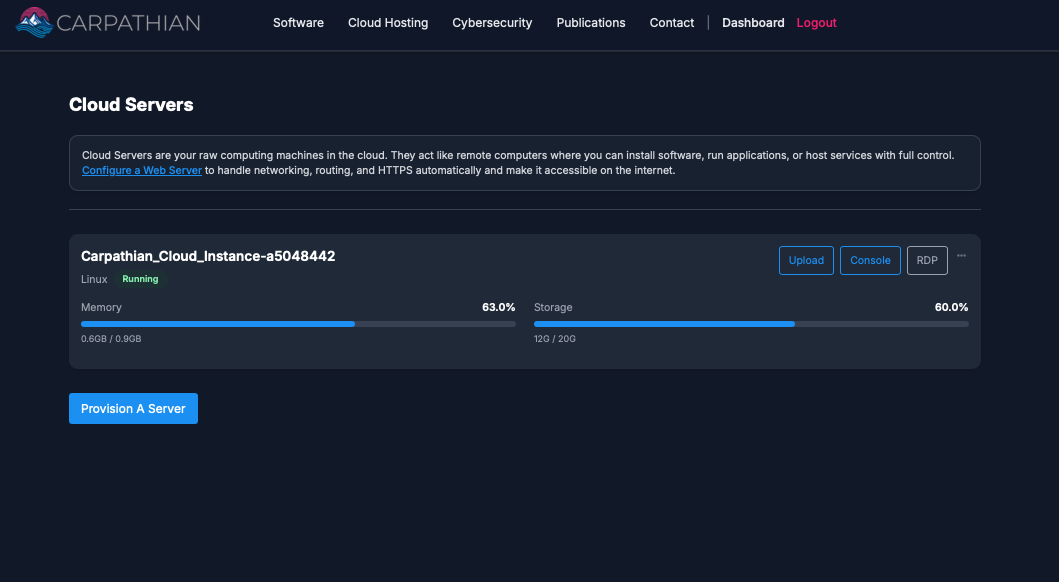Click the Running status badge
The image size is (1059, 582).
pyautogui.click(x=140, y=279)
